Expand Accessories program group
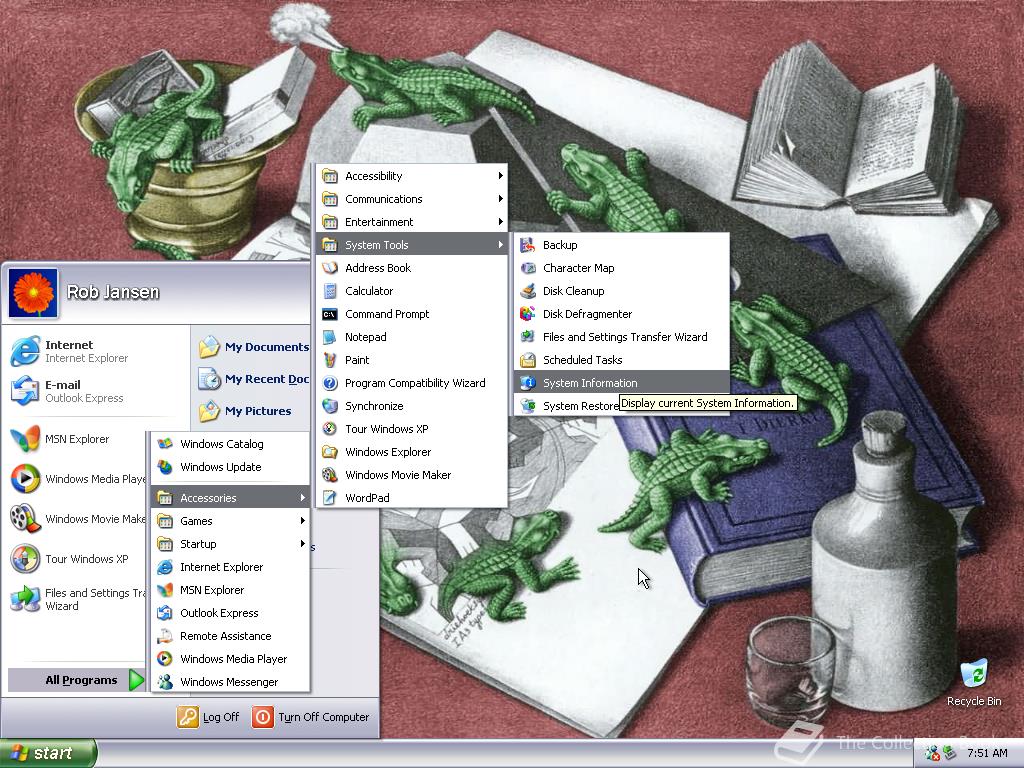 pyautogui.click(x=231, y=498)
